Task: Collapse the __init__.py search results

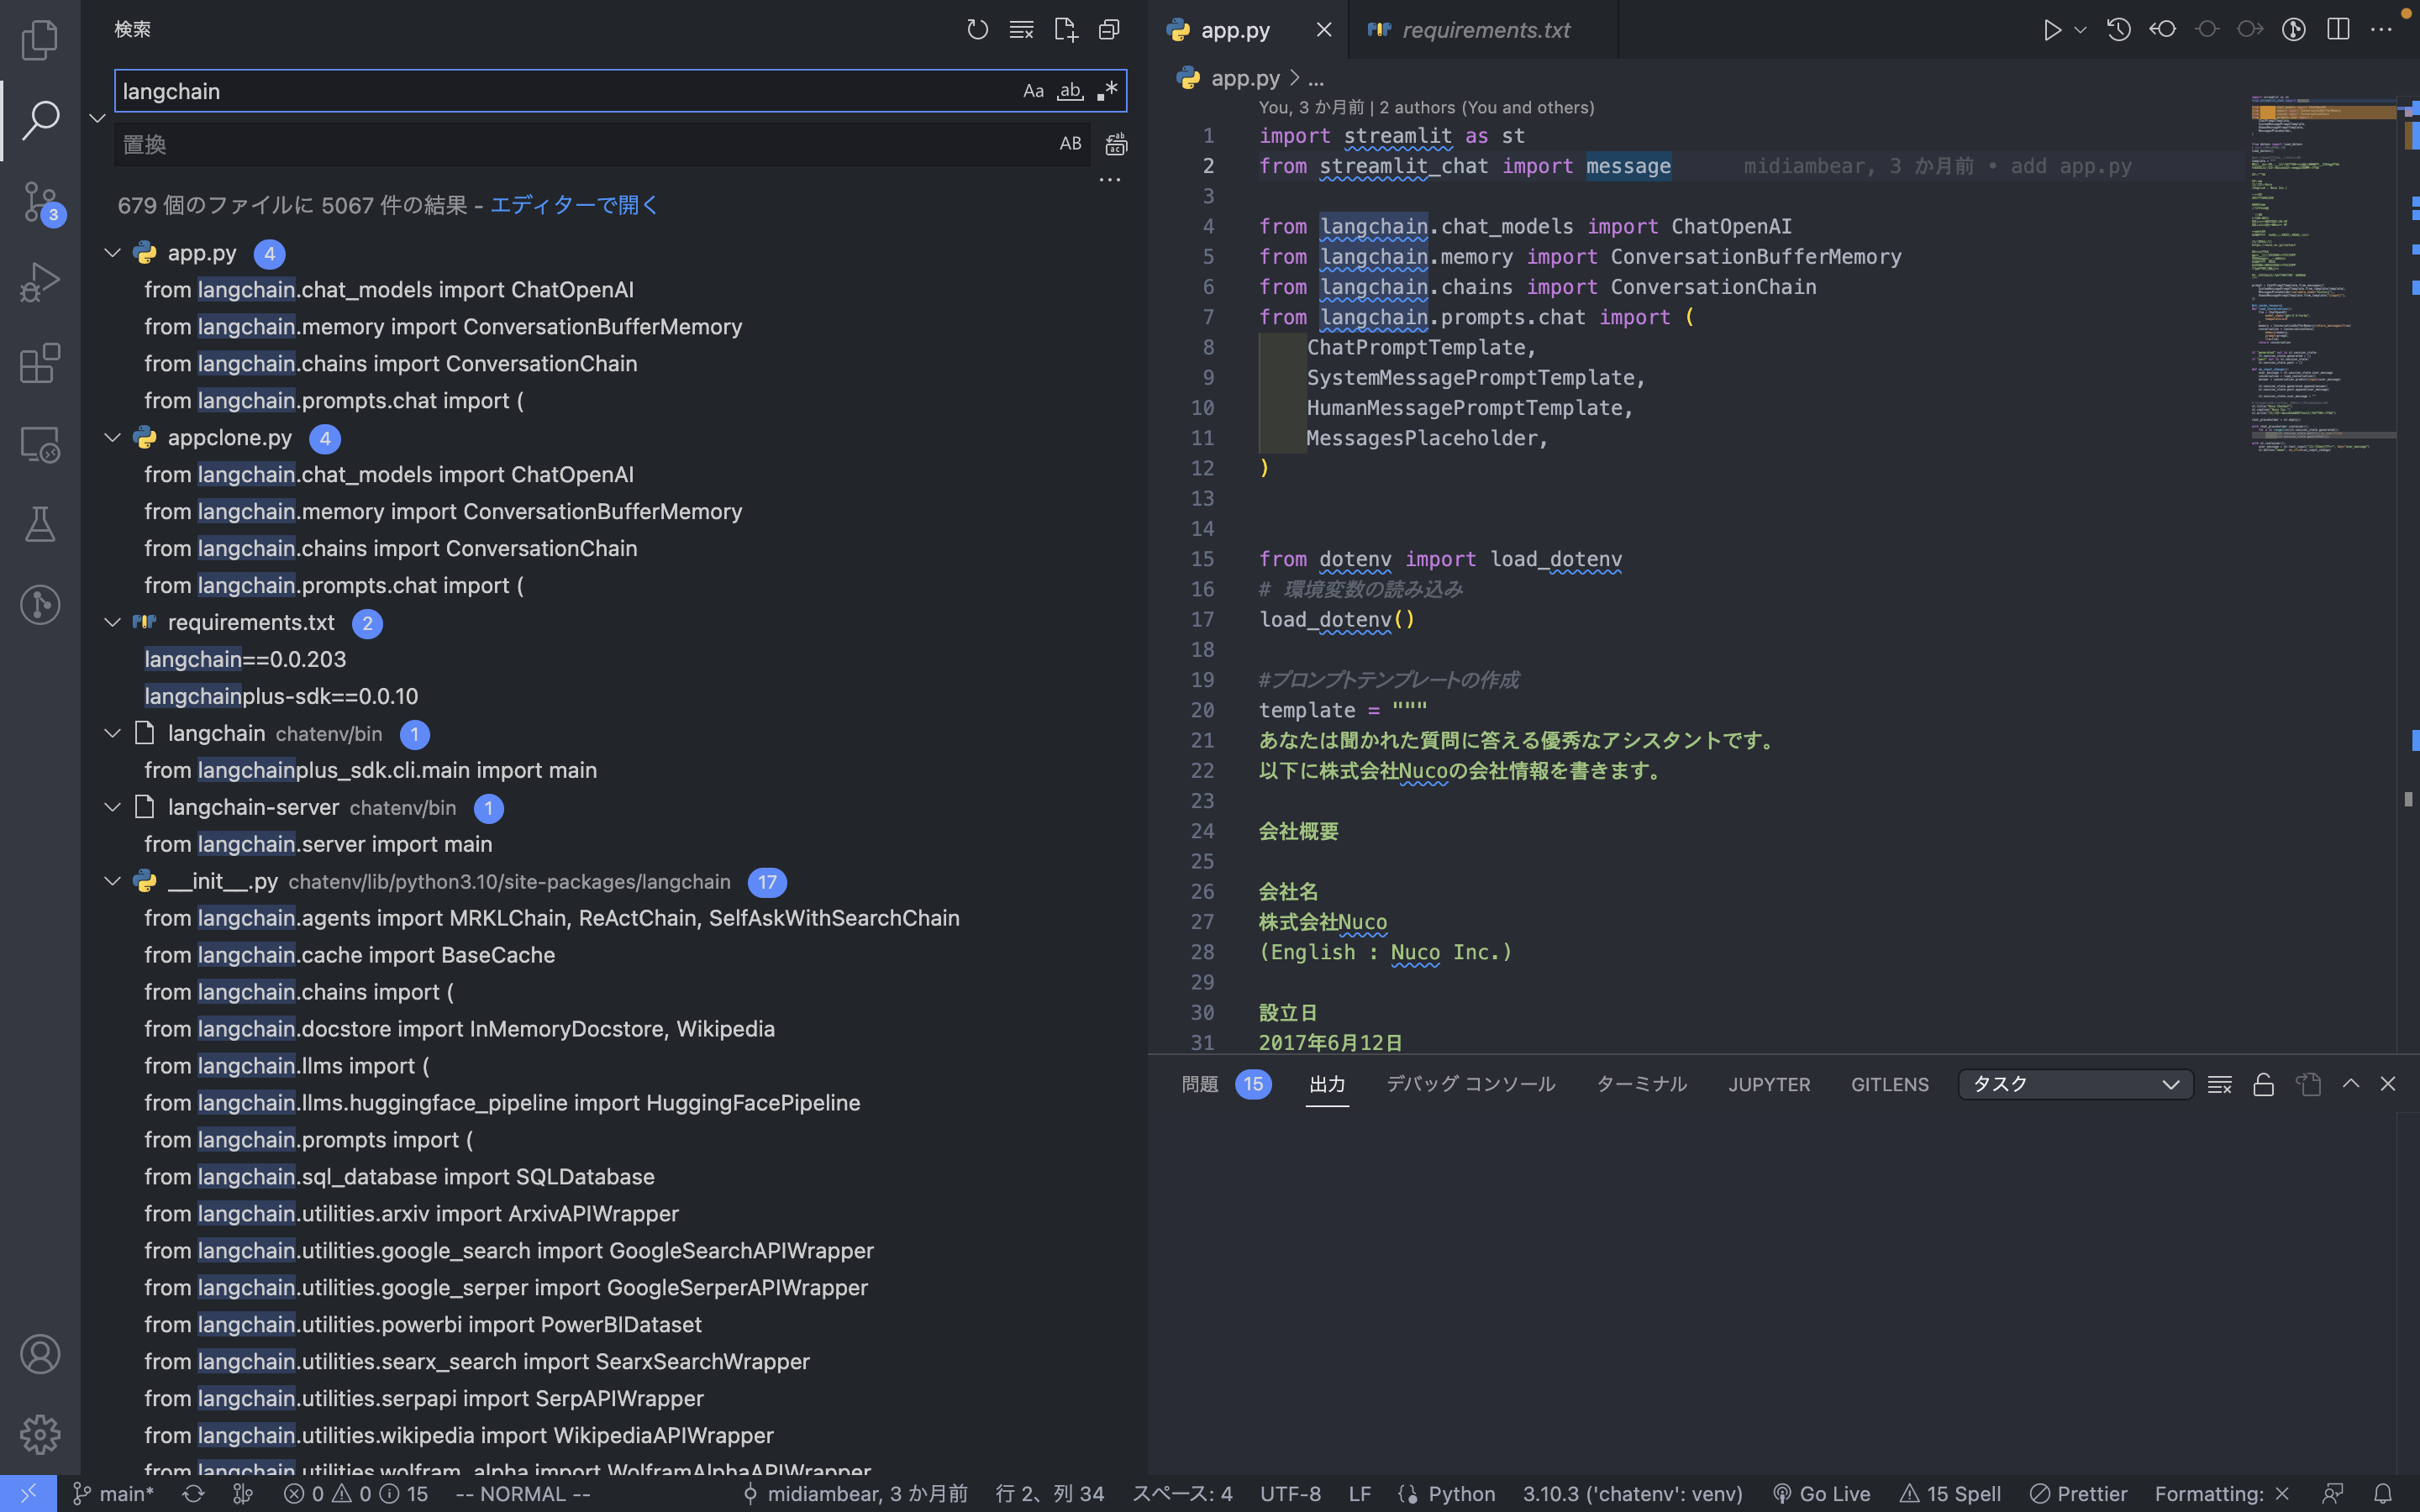Action: point(112,881)
